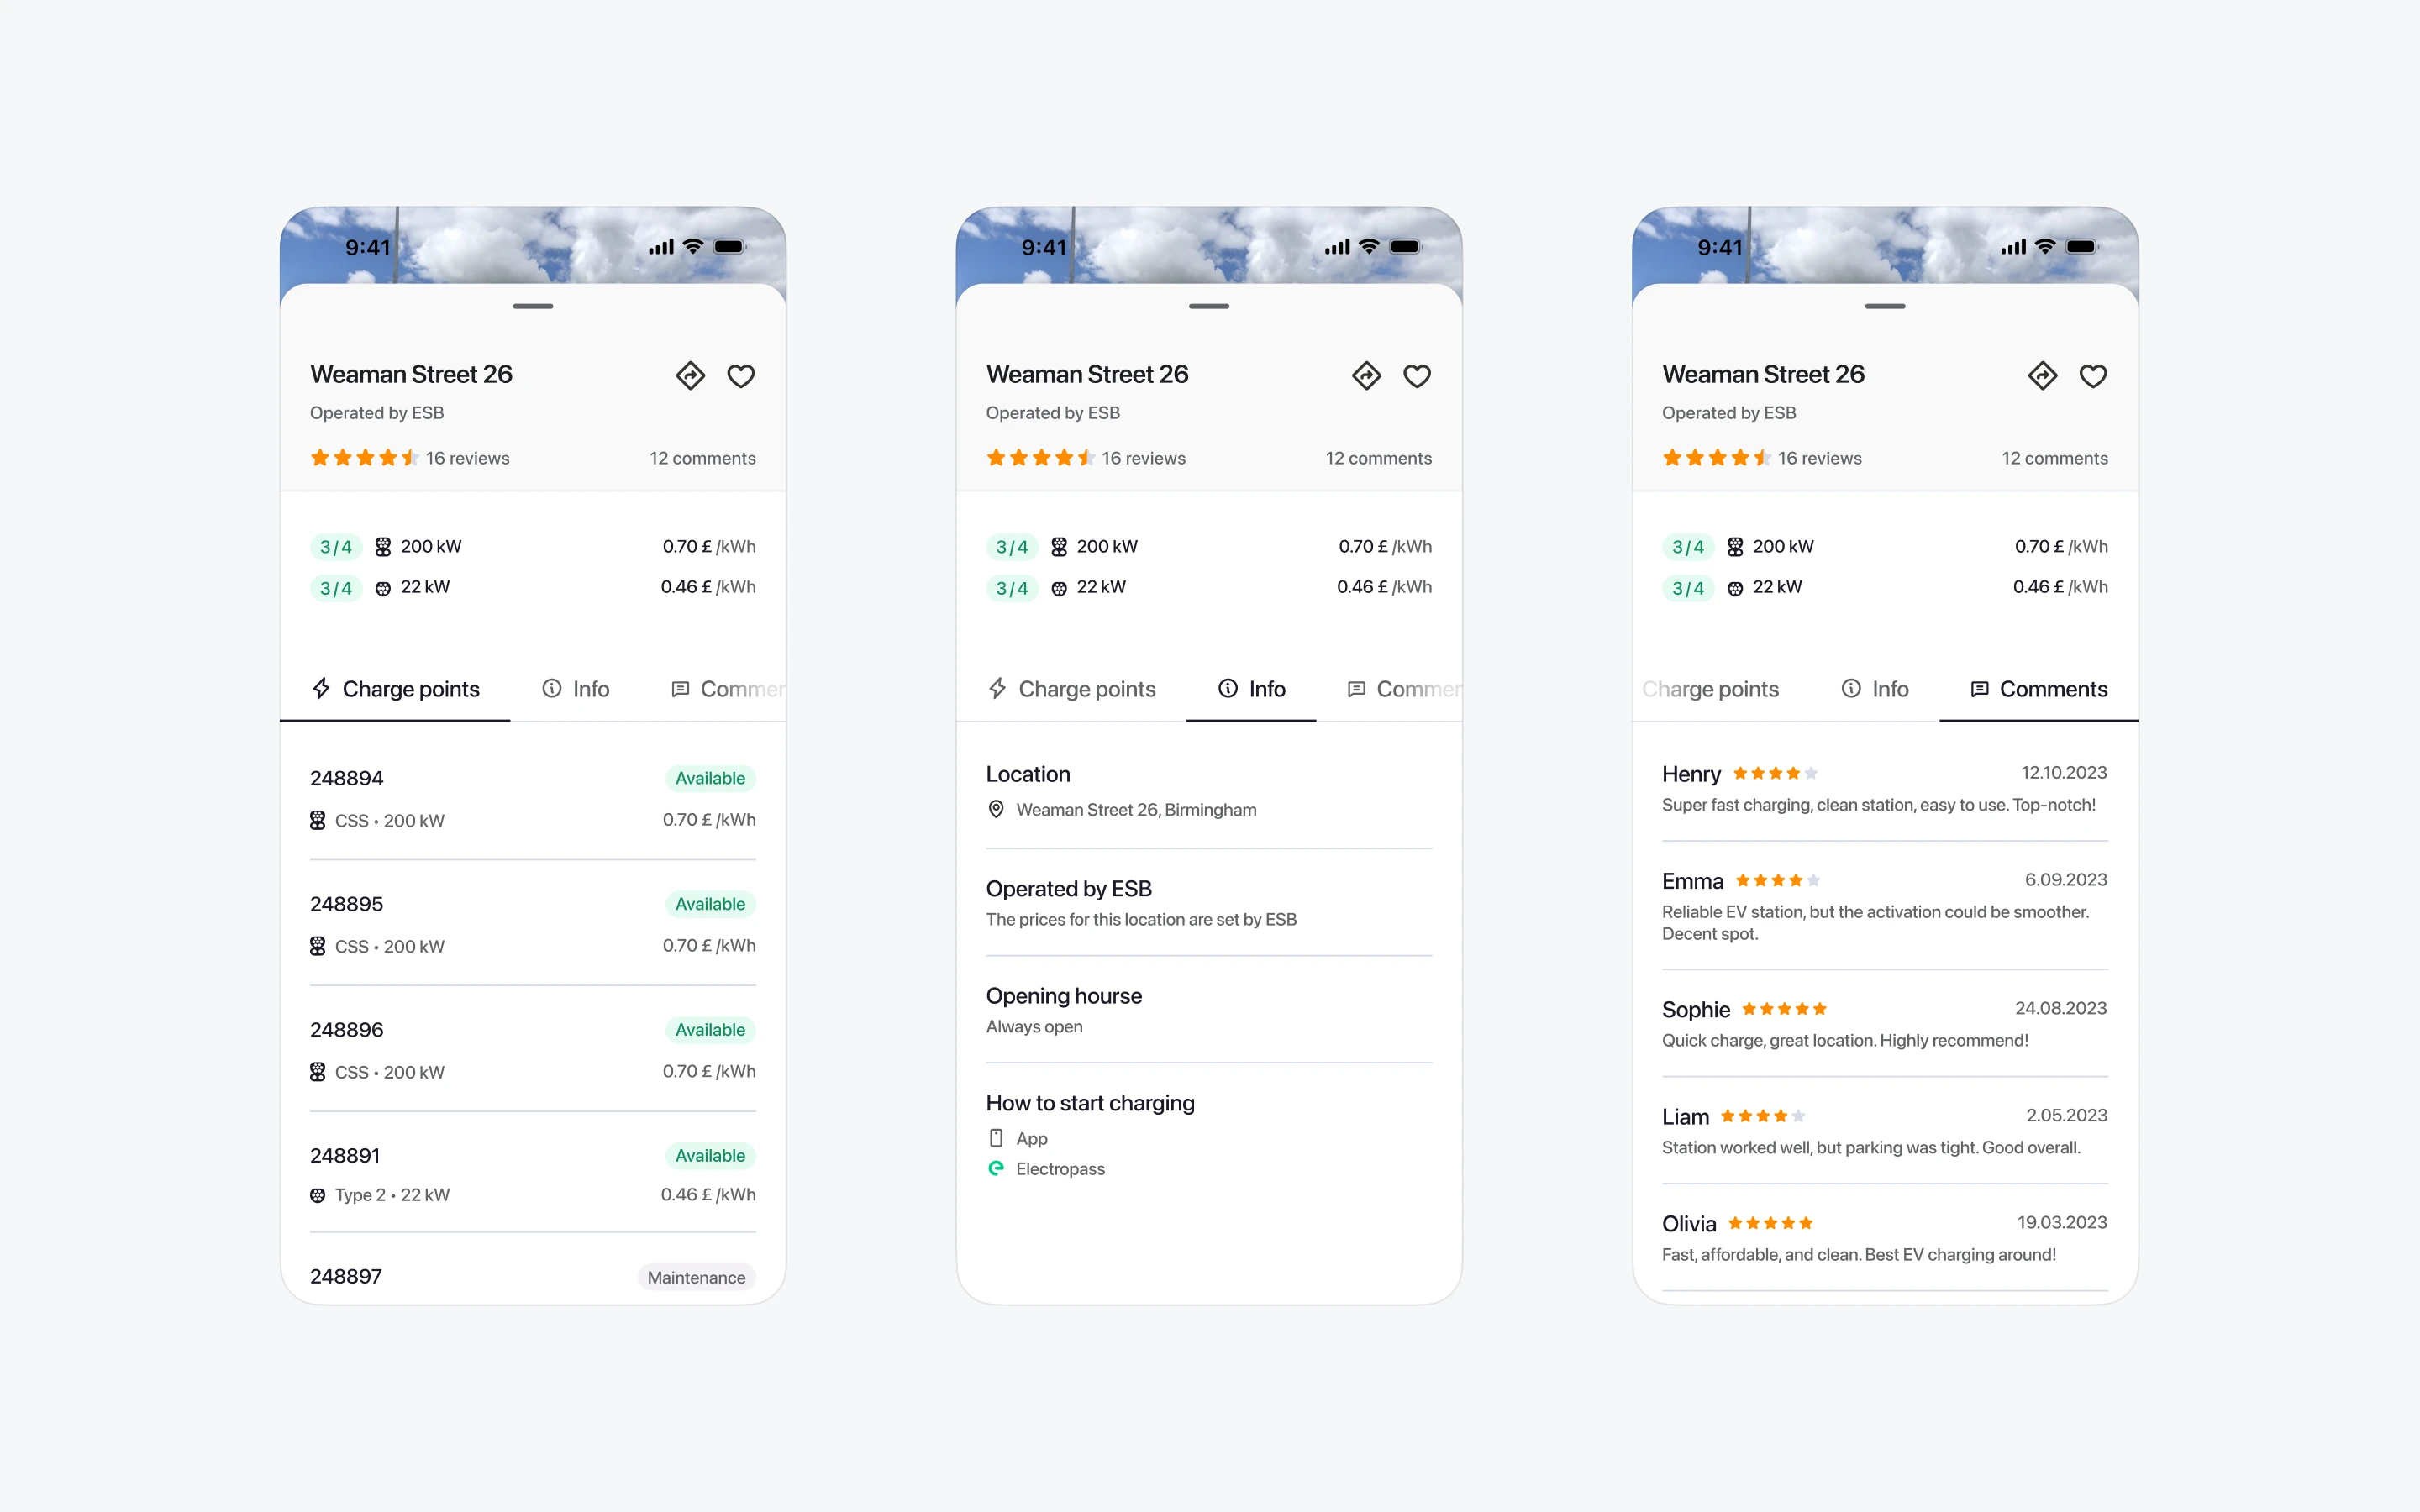Tap directions icon on left phone screen
Image resolution: width=2420 pixels, height=1512 pixels.
690,376
